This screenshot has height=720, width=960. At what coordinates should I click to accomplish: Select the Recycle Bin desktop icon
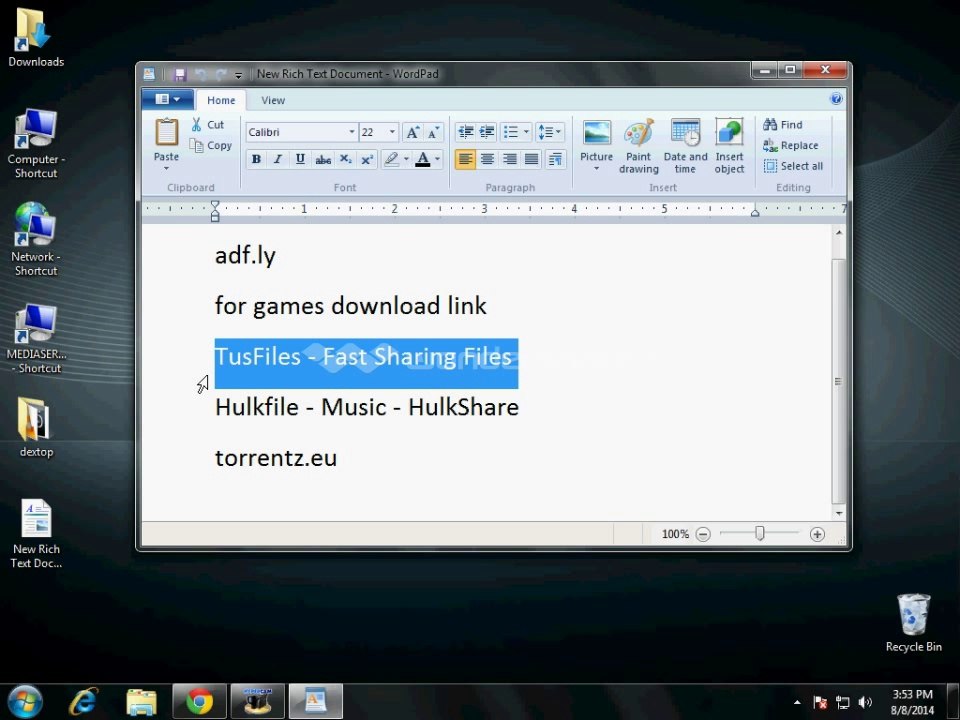(x=913, y=623)
